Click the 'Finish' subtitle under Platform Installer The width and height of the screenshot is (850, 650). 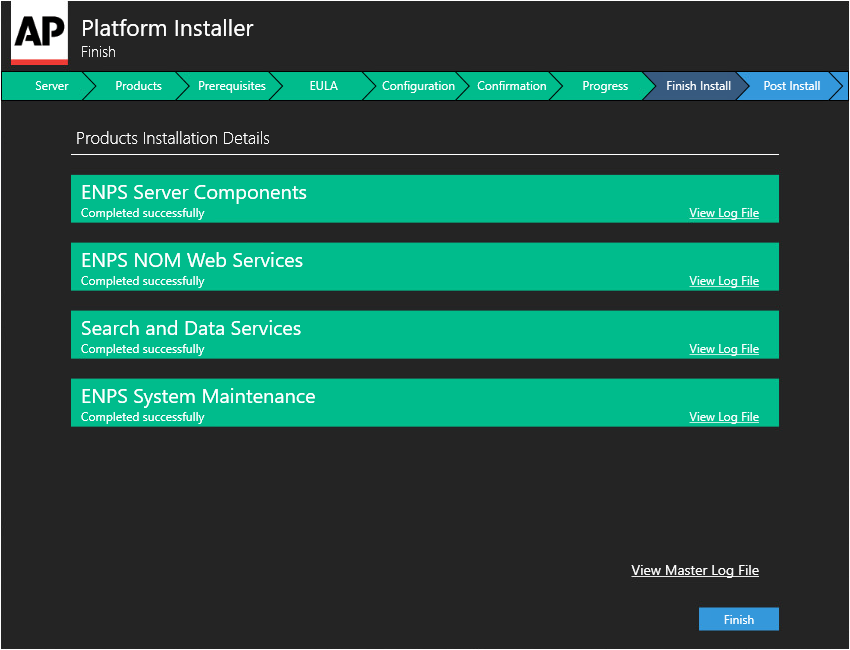(x=98, y=52)
